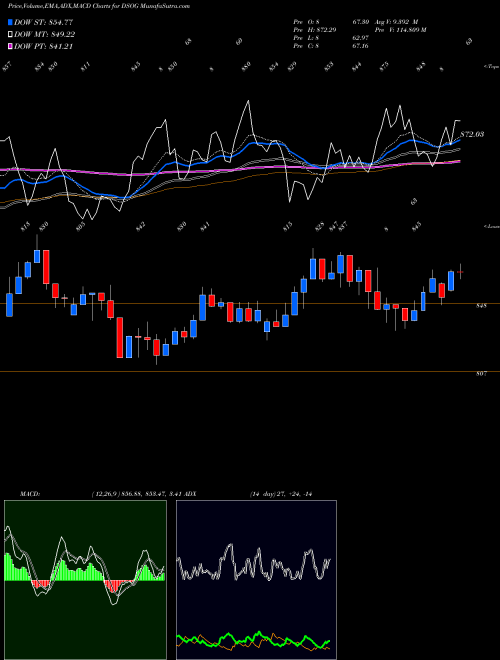Image resolution: width=500 pixels, height=660 pixels.
Task: Click the white DOW MT legend swatch
Action: click(x=10, y=35)
